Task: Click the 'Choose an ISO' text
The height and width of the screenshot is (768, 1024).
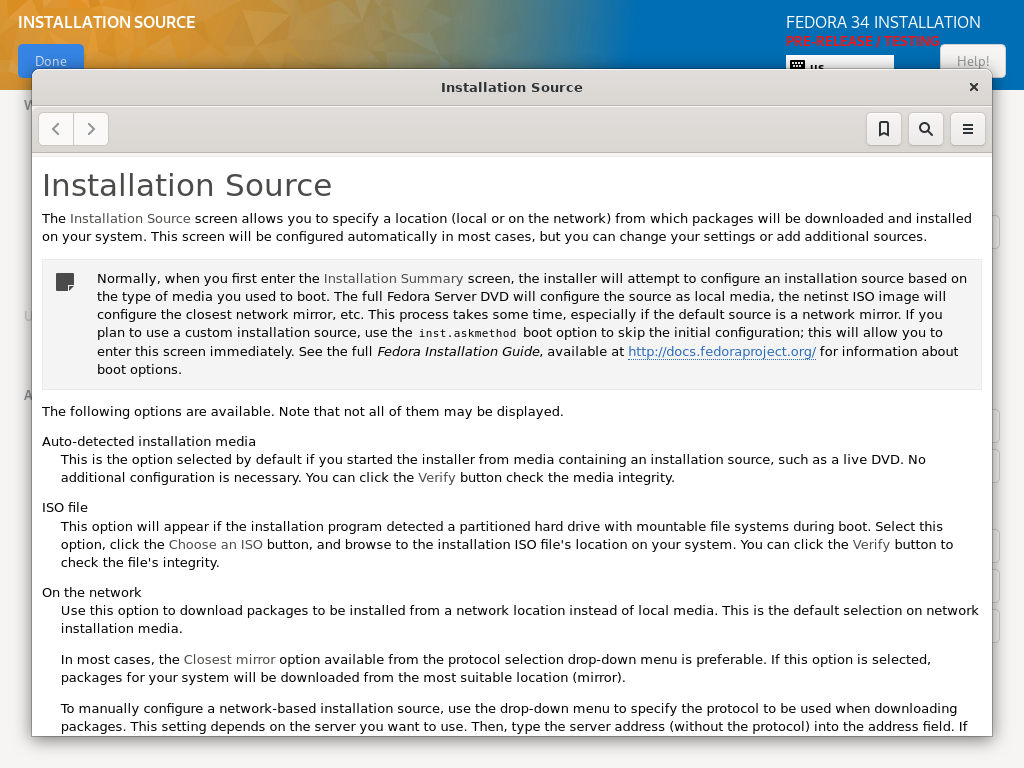Action: click(216, 545)
